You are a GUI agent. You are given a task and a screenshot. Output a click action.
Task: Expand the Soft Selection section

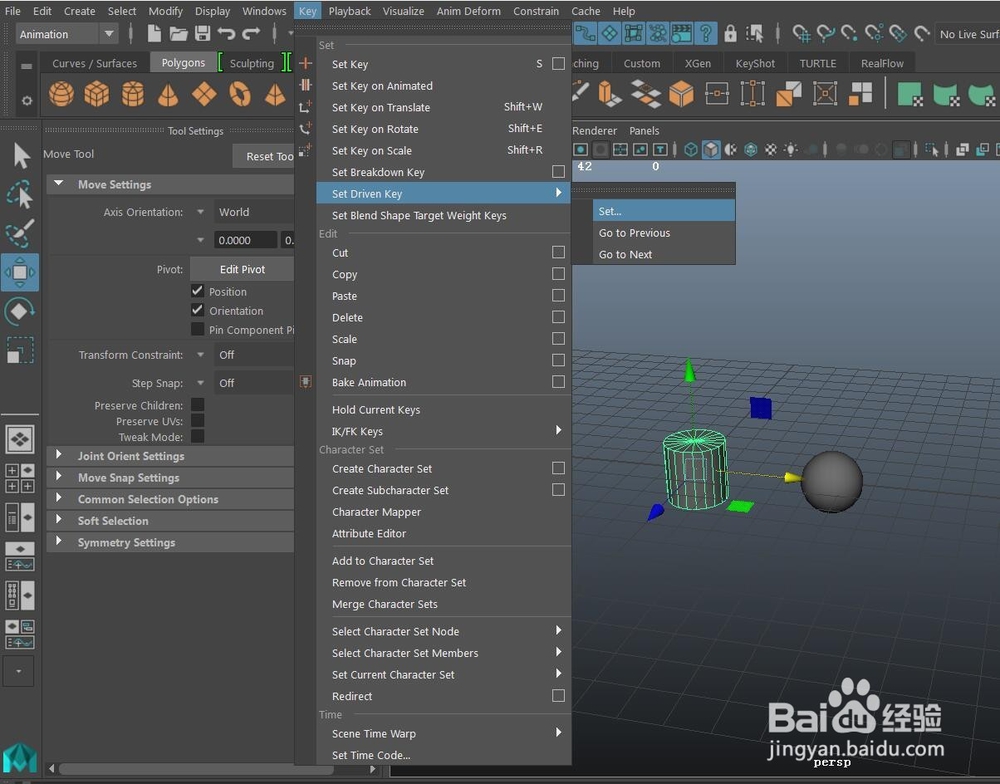pos(59,521)
